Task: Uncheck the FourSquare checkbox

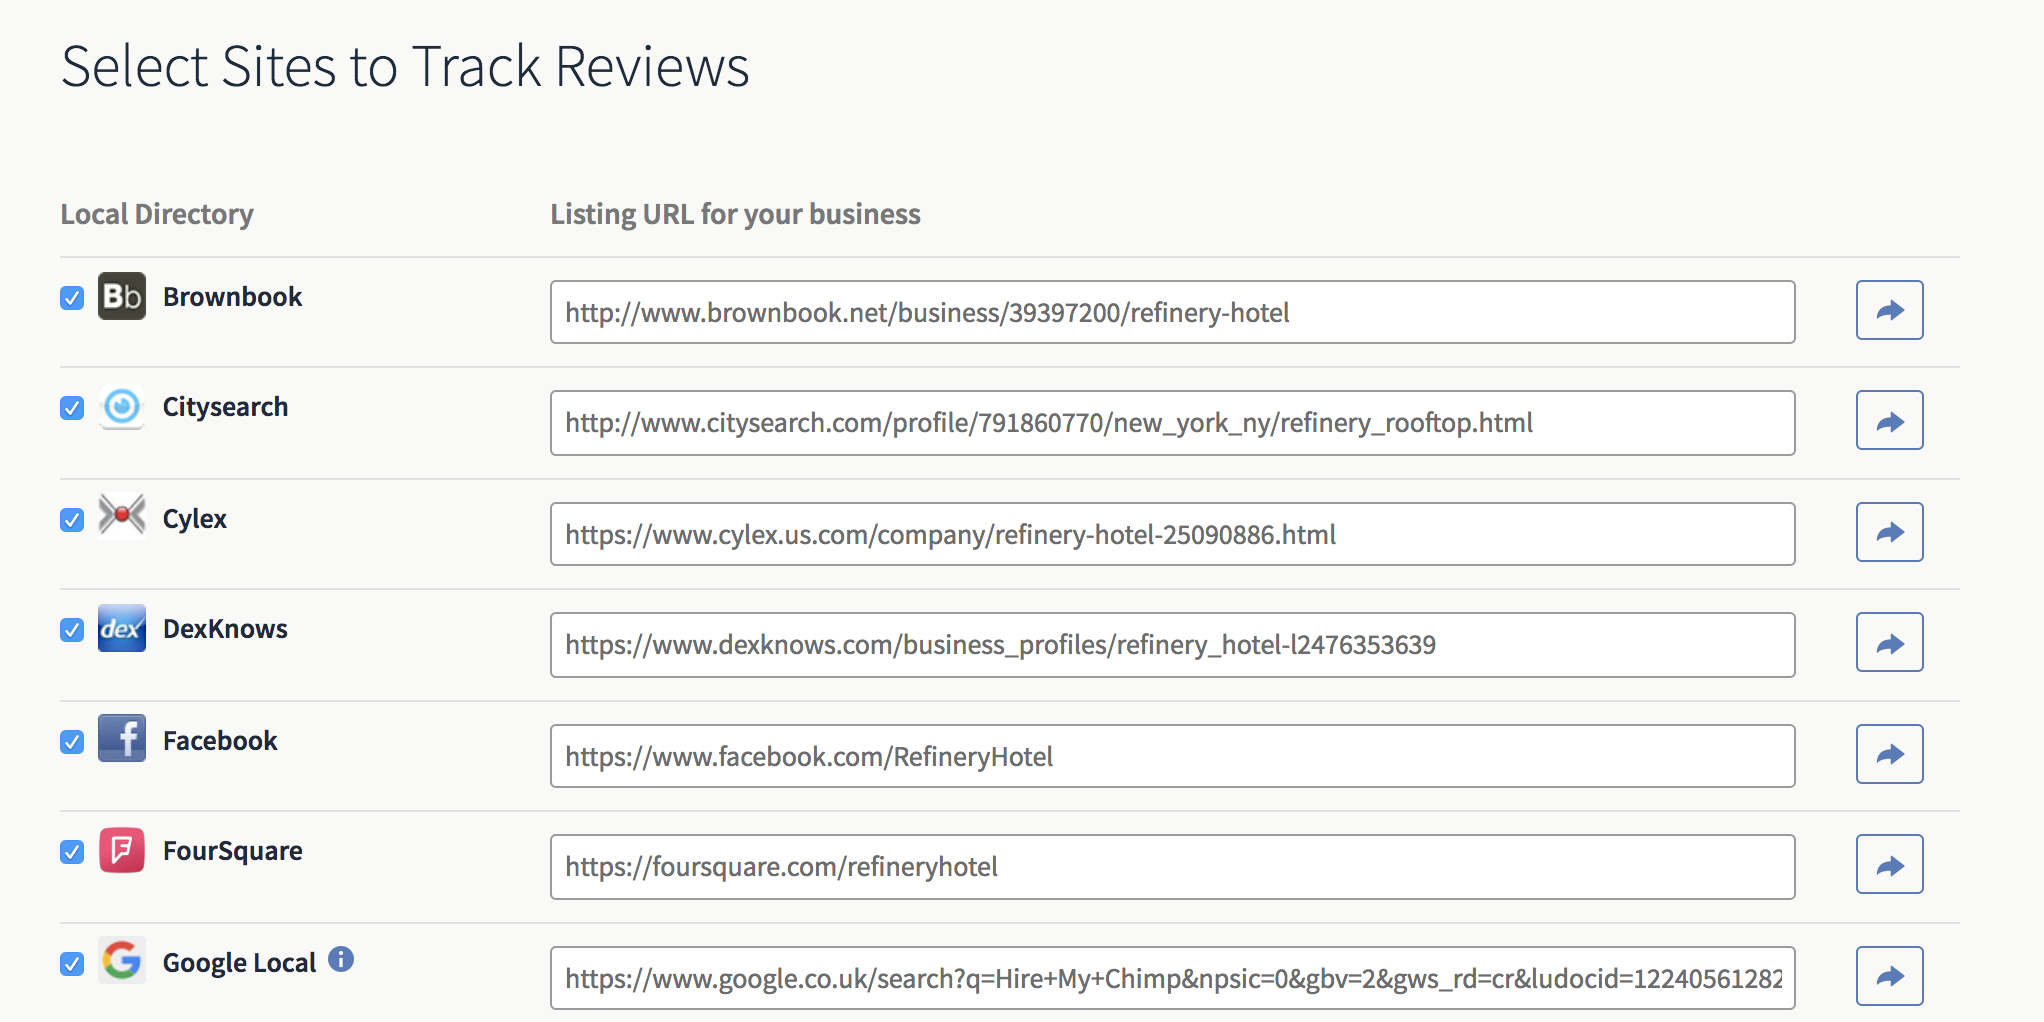Action: tap(72, 852)
